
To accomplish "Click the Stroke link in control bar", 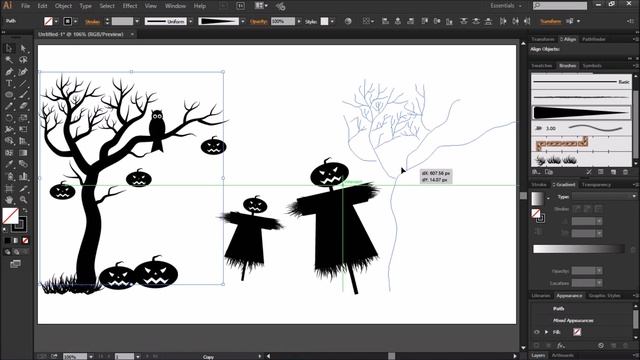I will click(93, 22).
